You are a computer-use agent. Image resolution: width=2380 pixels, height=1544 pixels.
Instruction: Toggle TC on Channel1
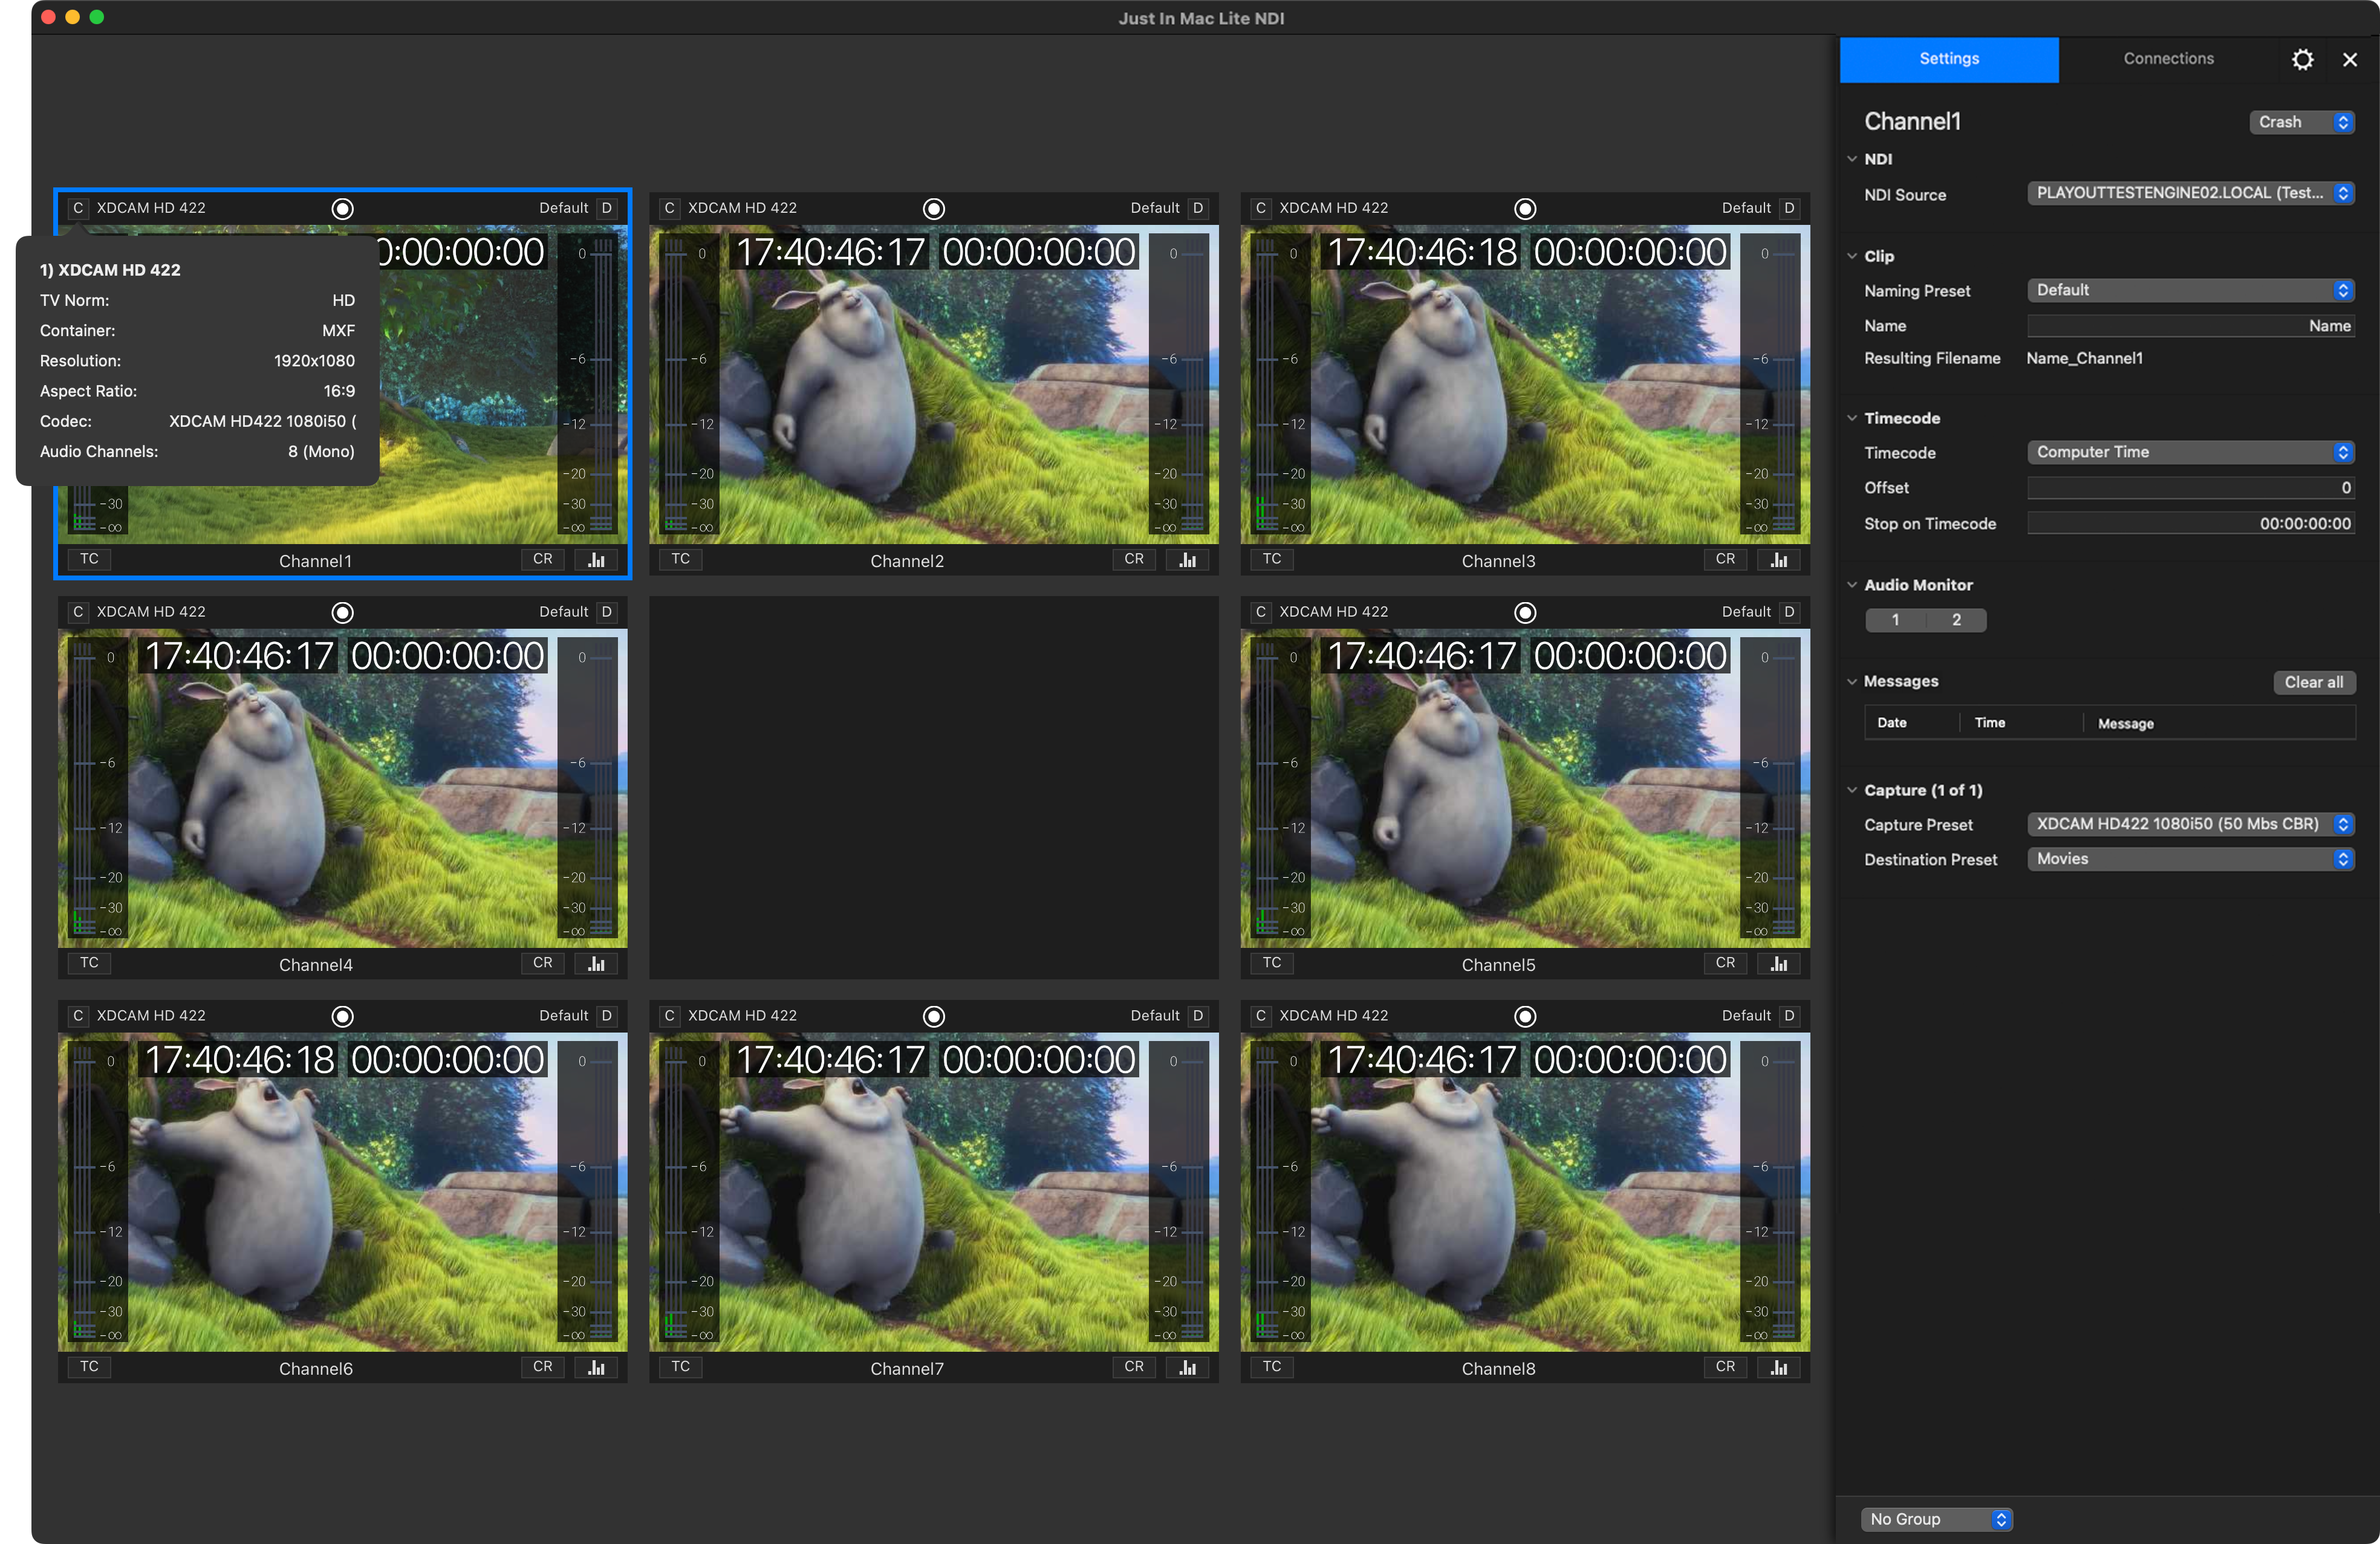(x=89, y=559)
